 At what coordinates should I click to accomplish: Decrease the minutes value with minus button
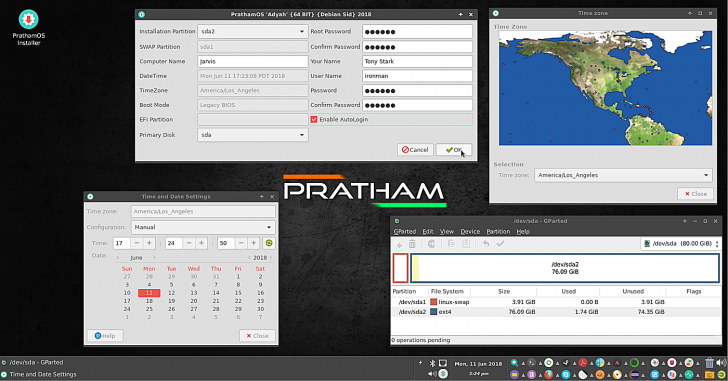189,243
